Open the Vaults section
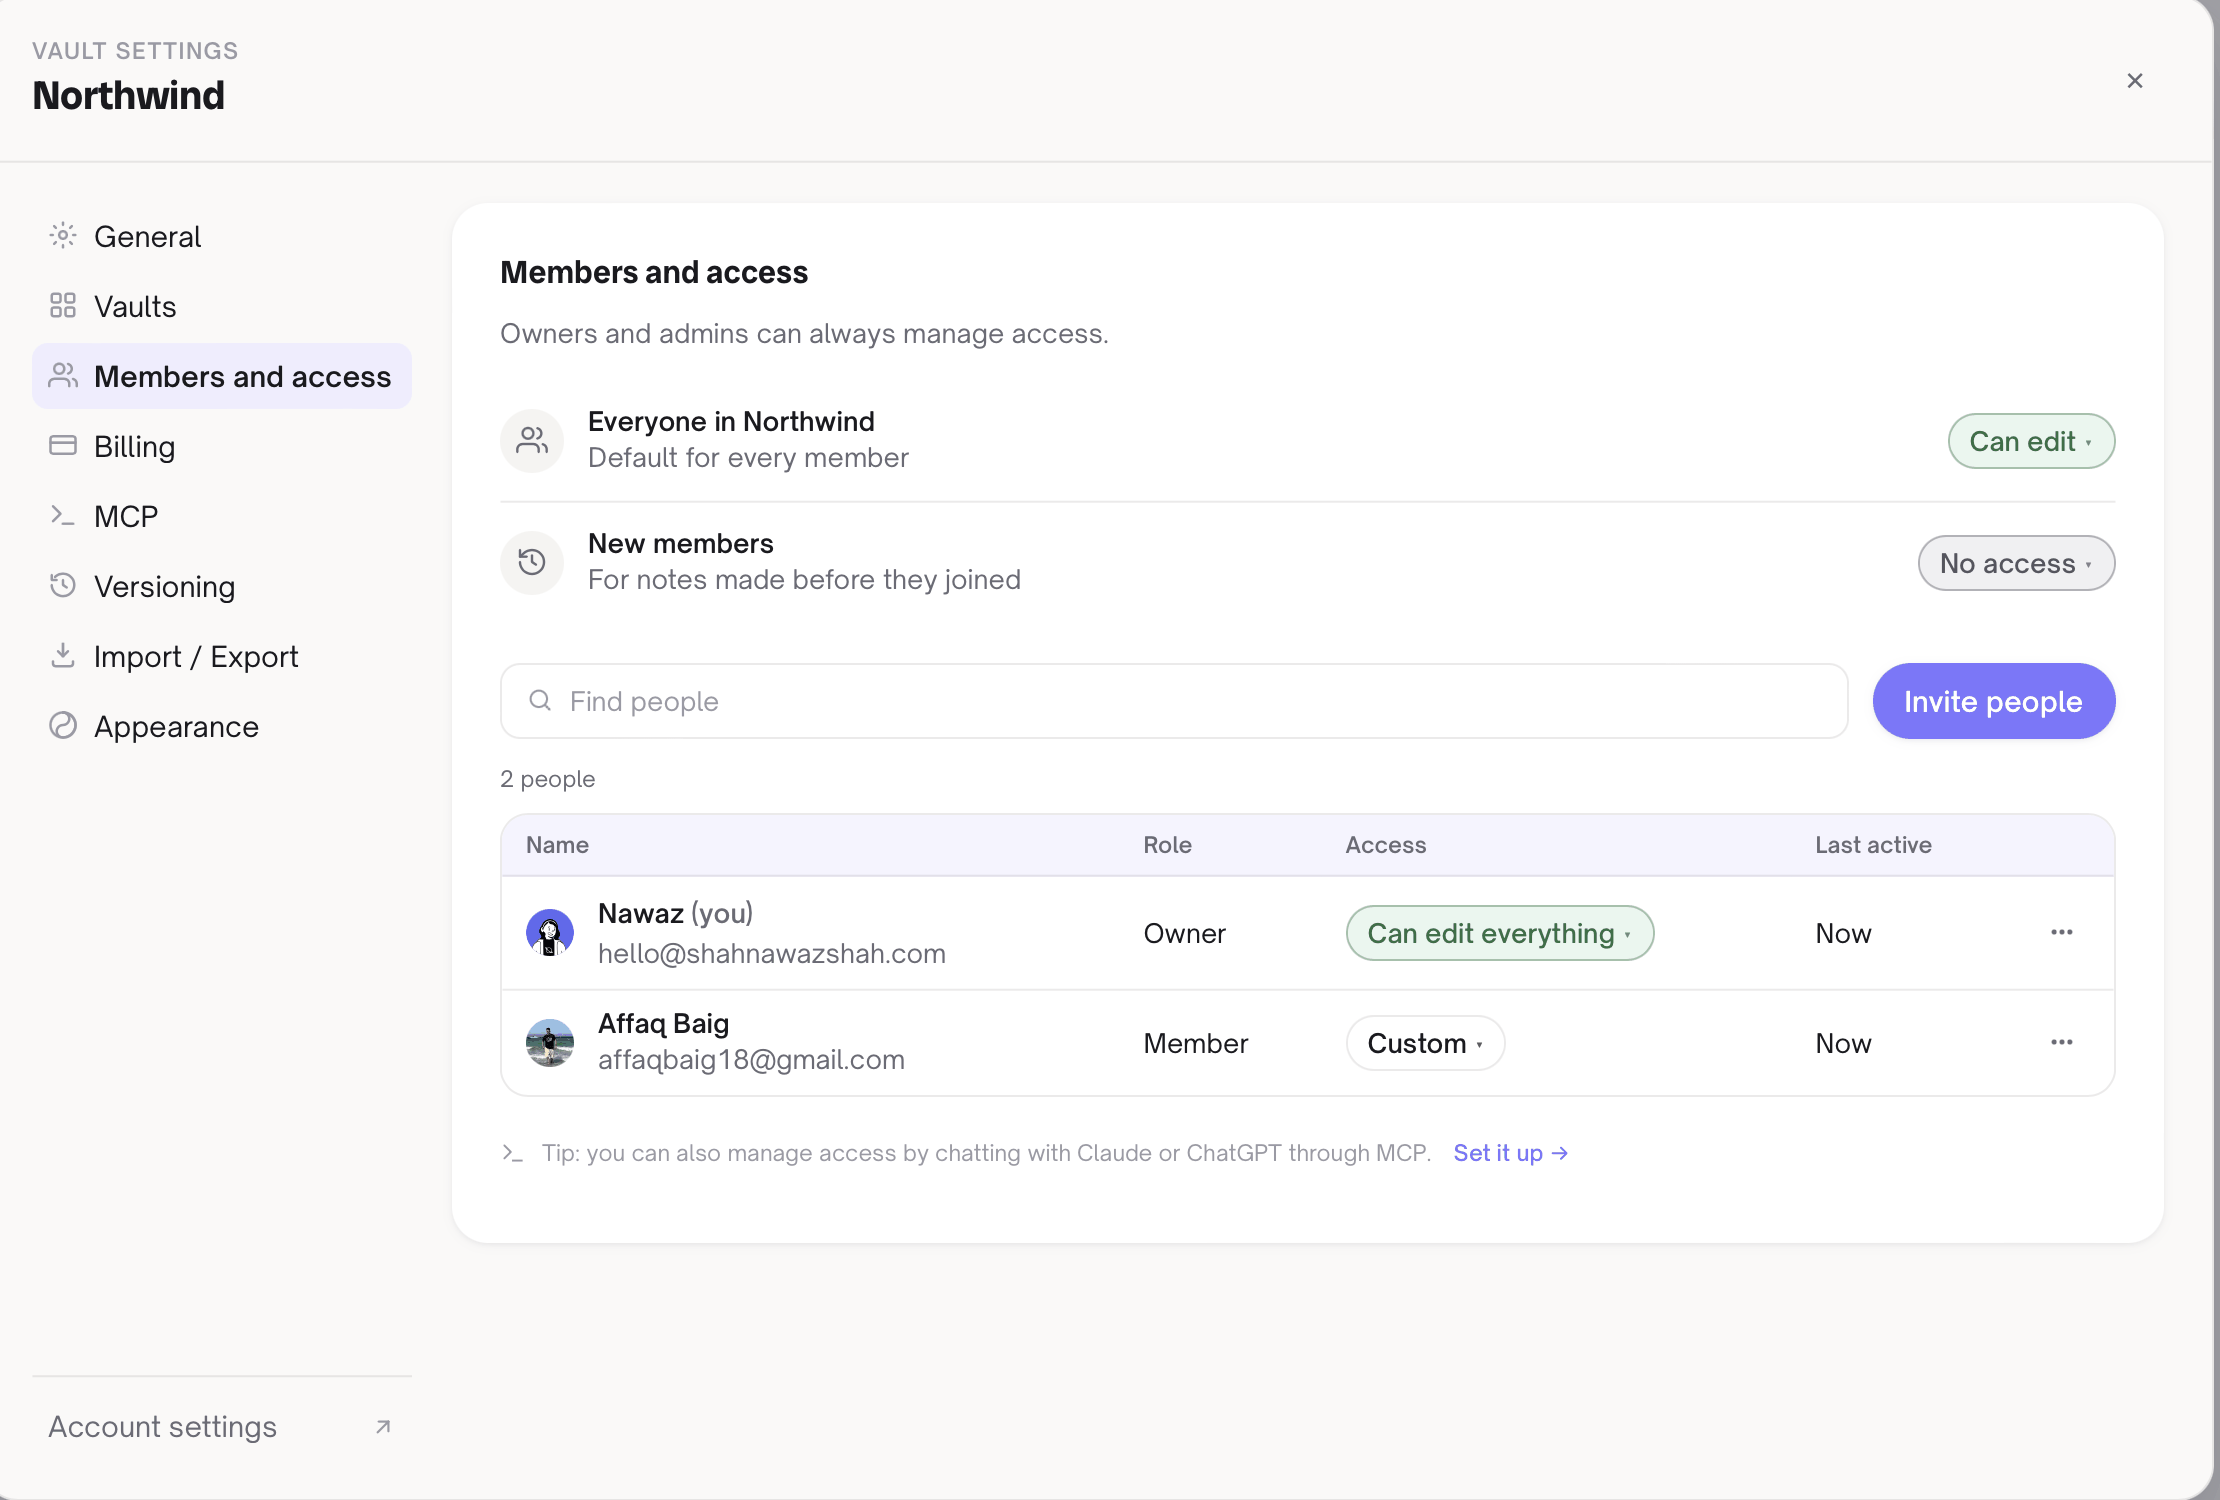 [222, 306]
